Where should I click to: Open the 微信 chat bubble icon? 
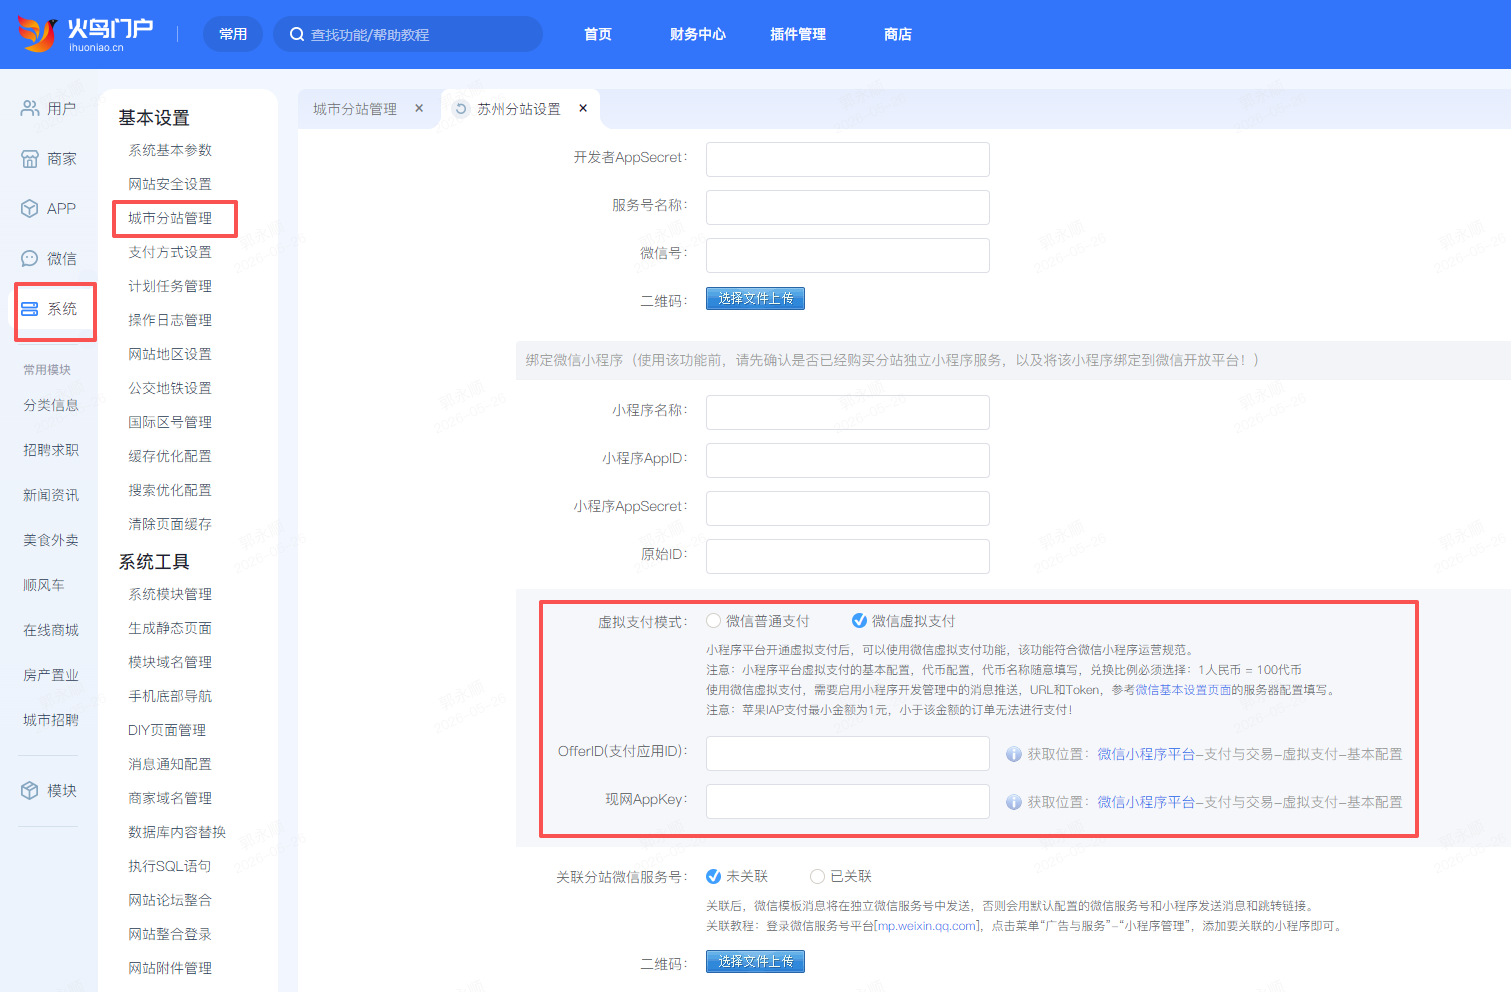coord(30,258)
